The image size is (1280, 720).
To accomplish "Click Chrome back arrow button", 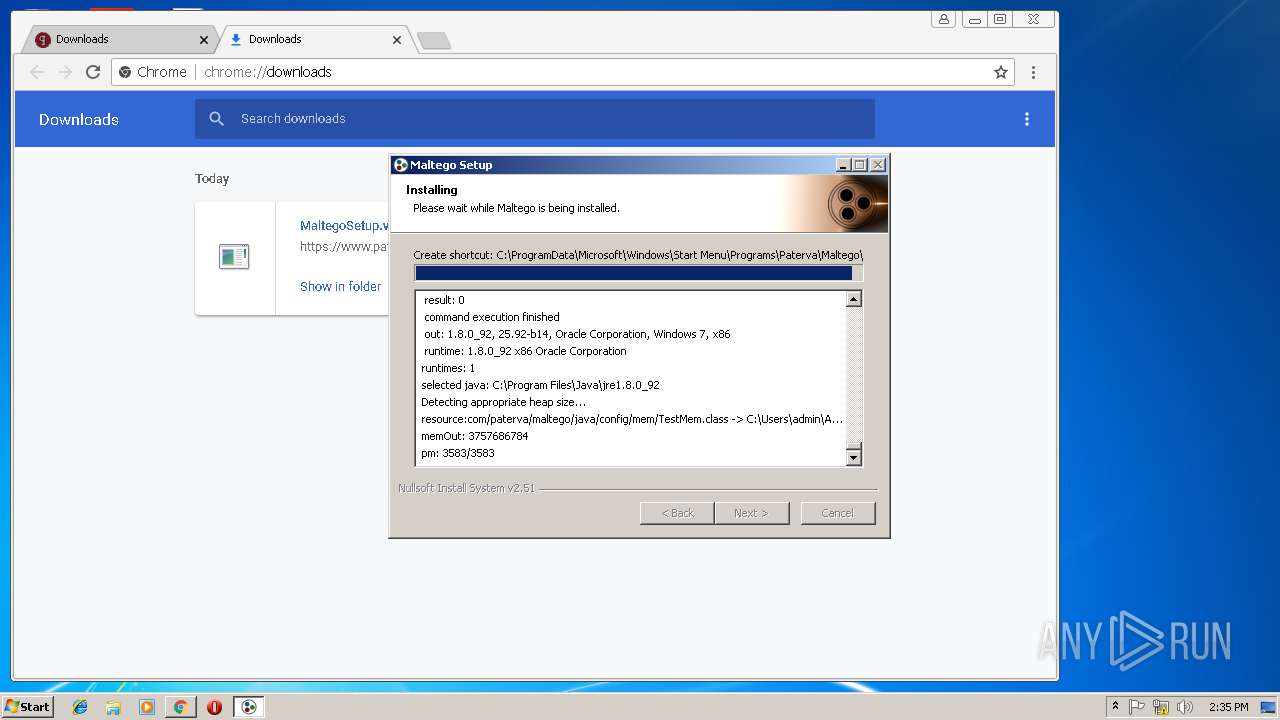I will [x=37, y=72].
